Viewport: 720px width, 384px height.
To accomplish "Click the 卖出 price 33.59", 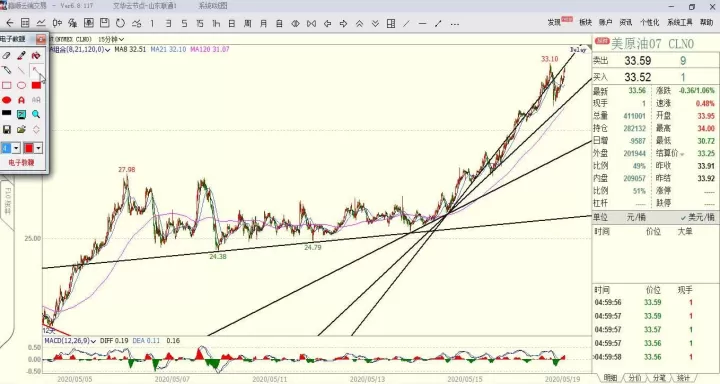I will [x=637, y=61].
